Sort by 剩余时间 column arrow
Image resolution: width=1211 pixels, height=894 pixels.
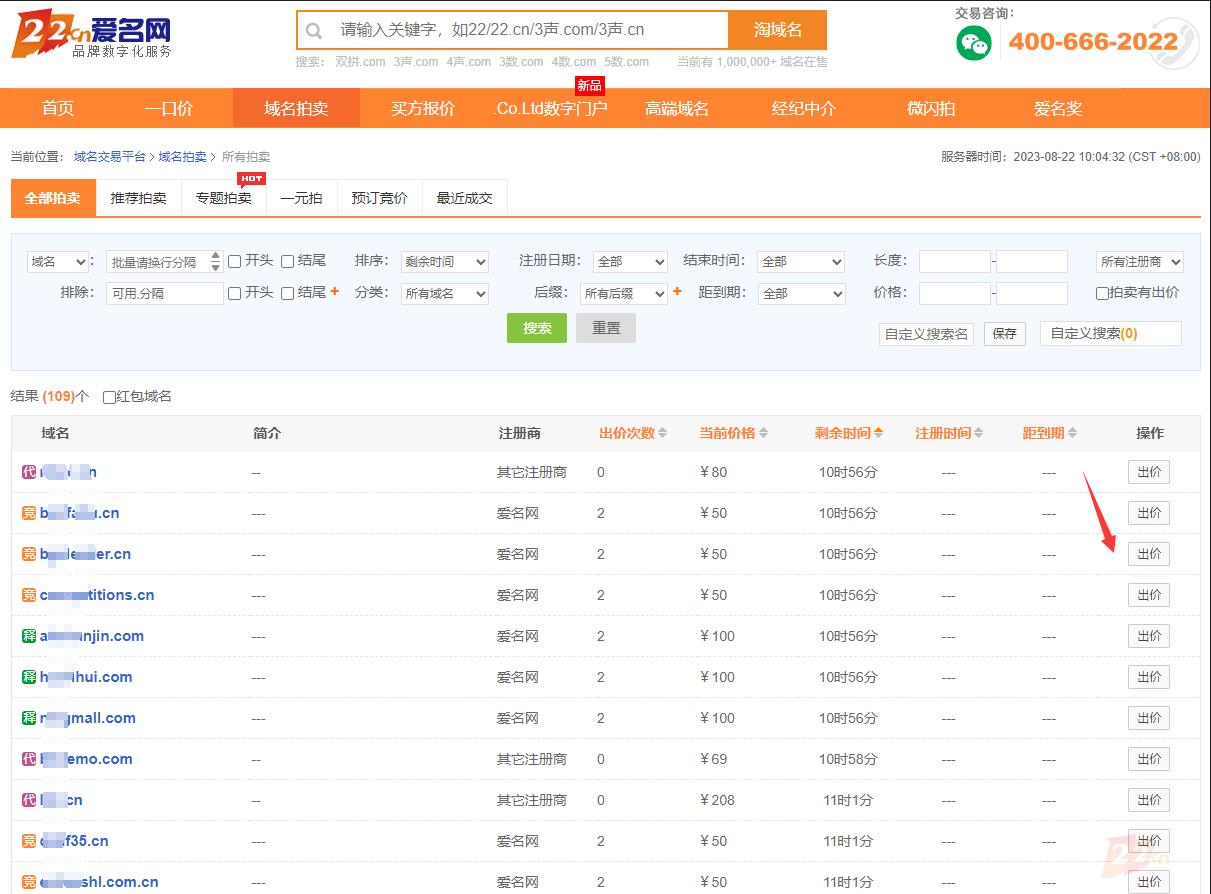879,433
